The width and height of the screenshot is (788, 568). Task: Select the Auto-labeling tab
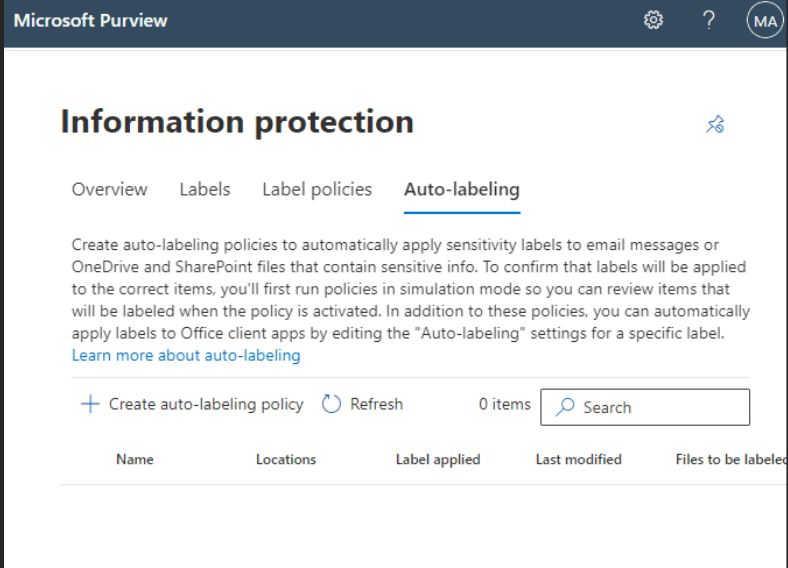[461, 189]
